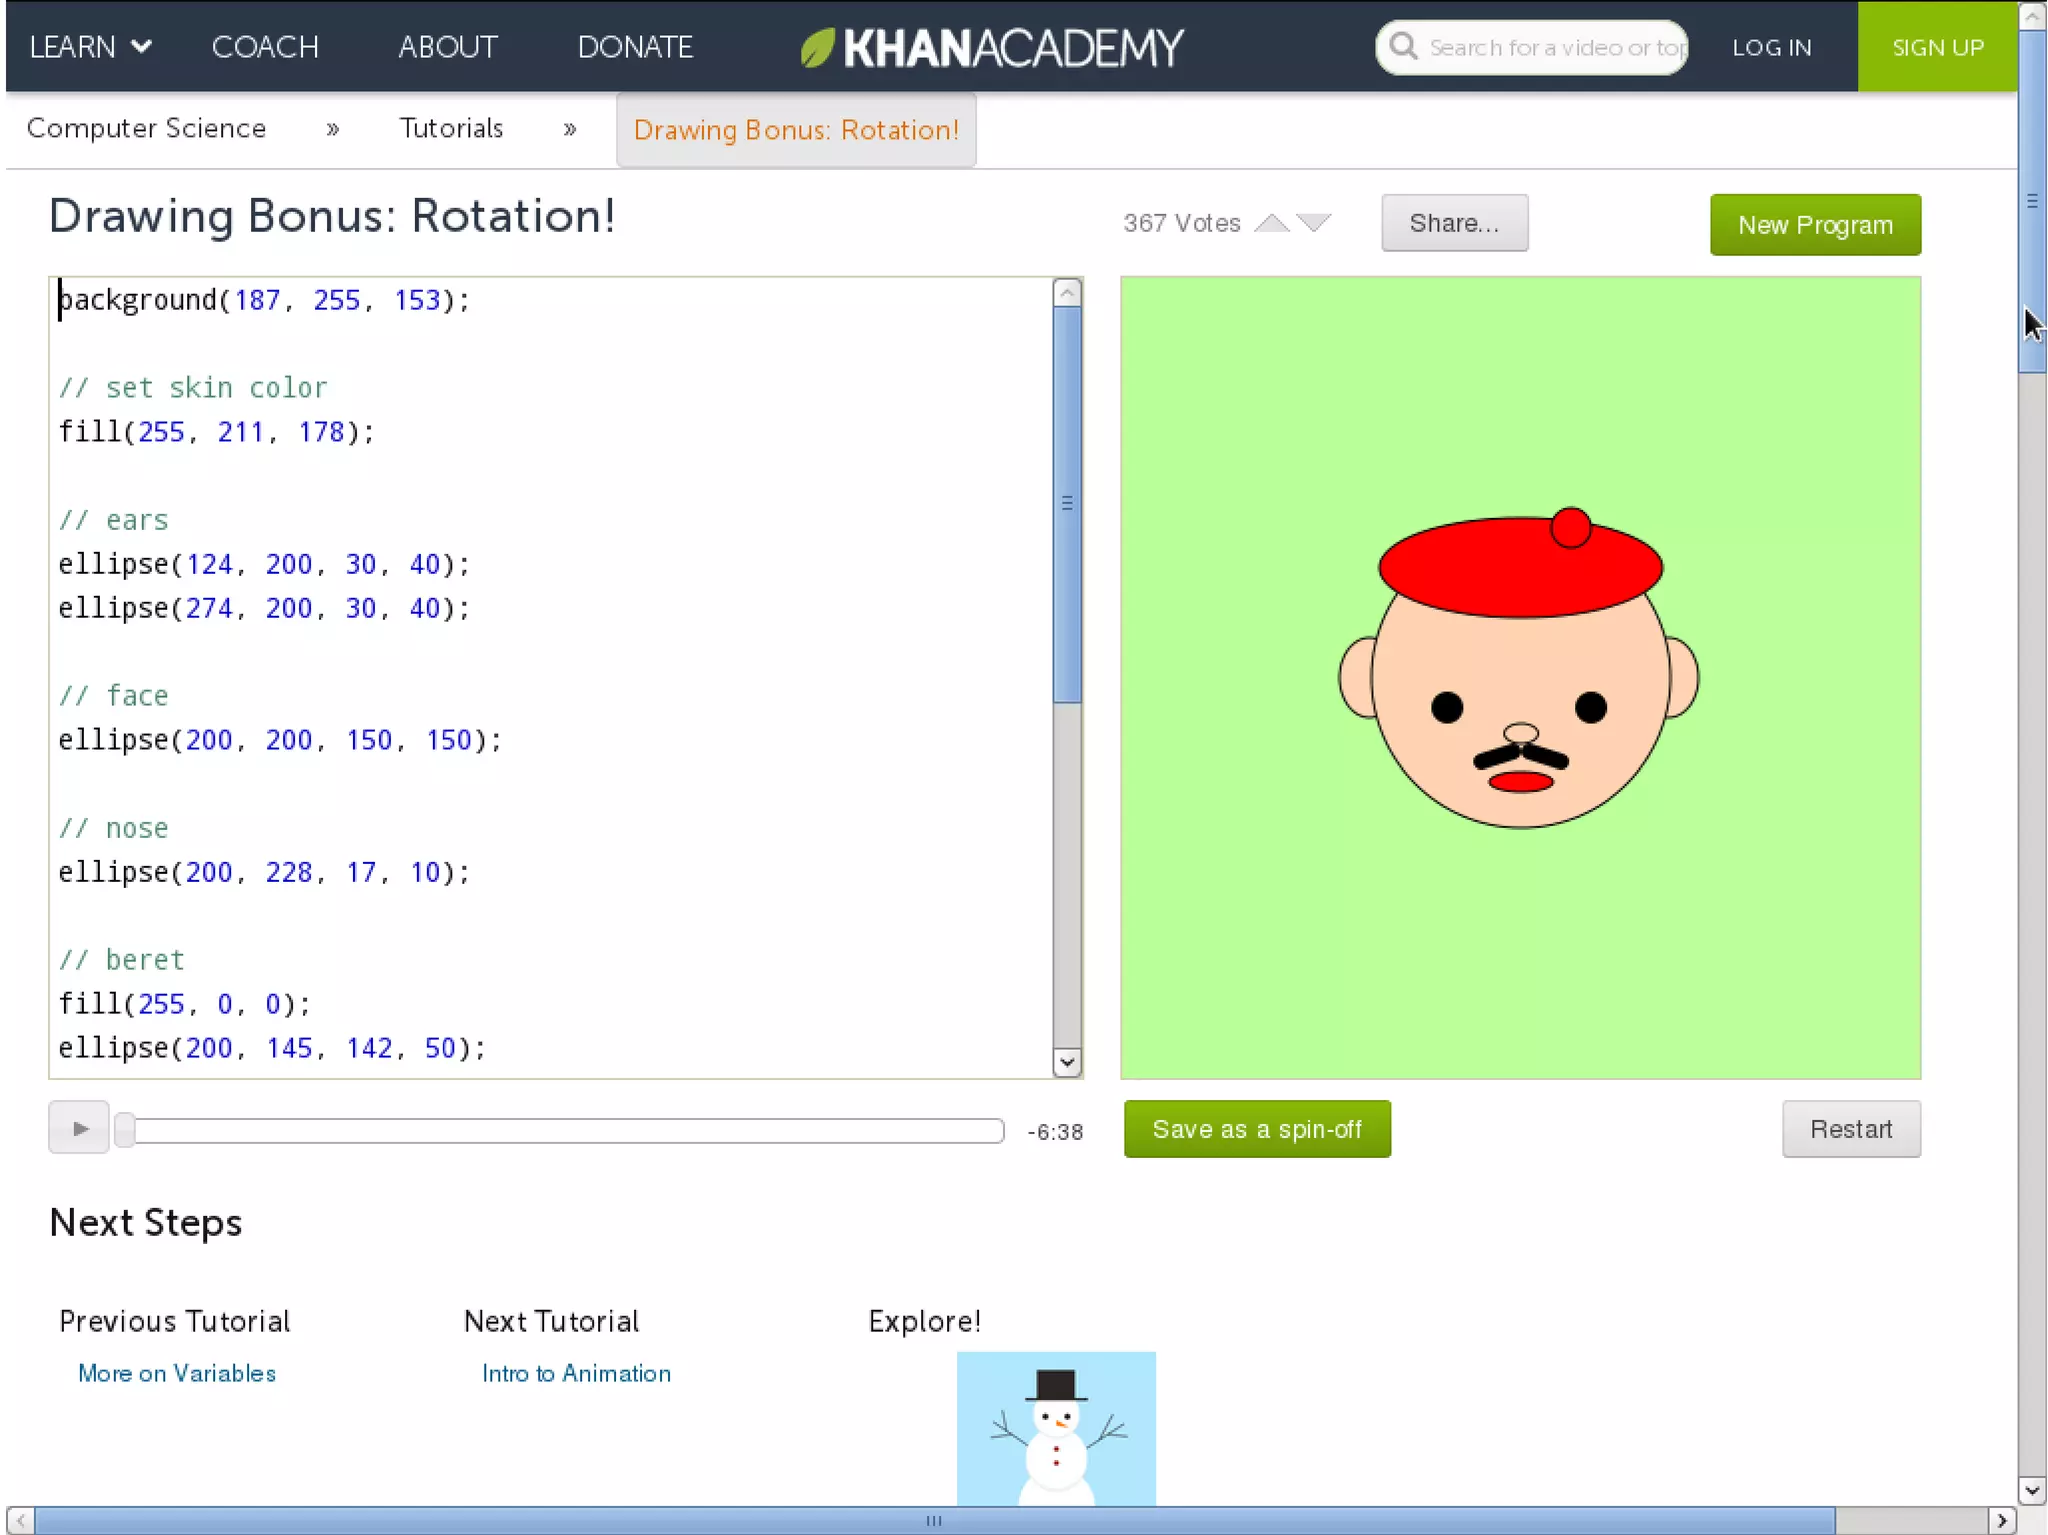This screenshot has height=1535, width=2048.
Task: Open the DONATE page from navigation
Action: point(635,47)
